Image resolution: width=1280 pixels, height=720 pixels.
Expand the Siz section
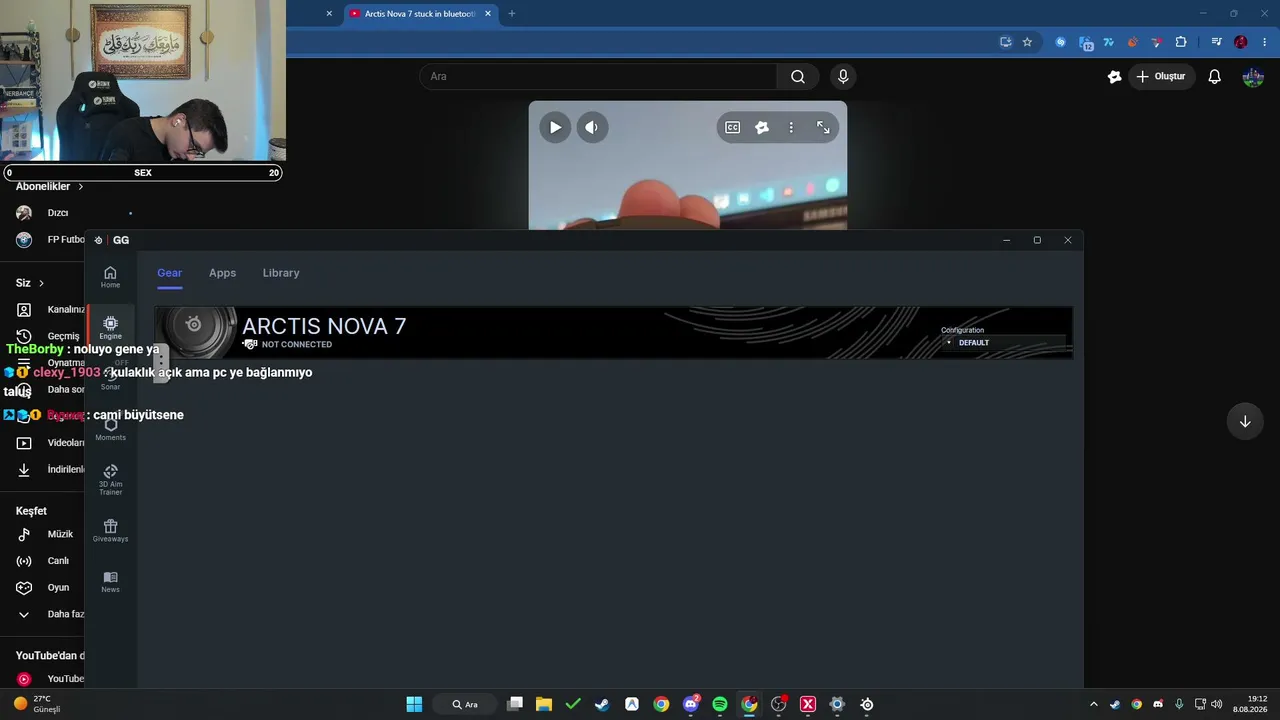click(x=30, y=283)
